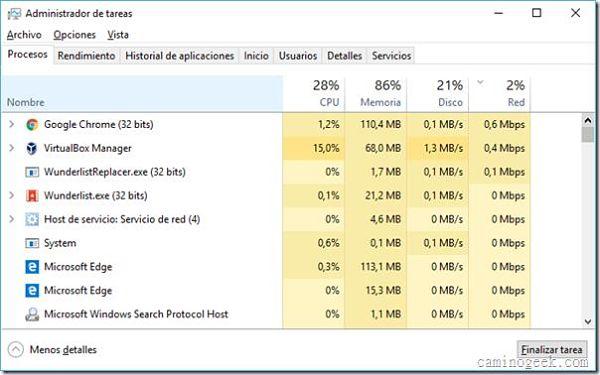
Task: Click the Finalizar tarea button
Action: point(552,349)
